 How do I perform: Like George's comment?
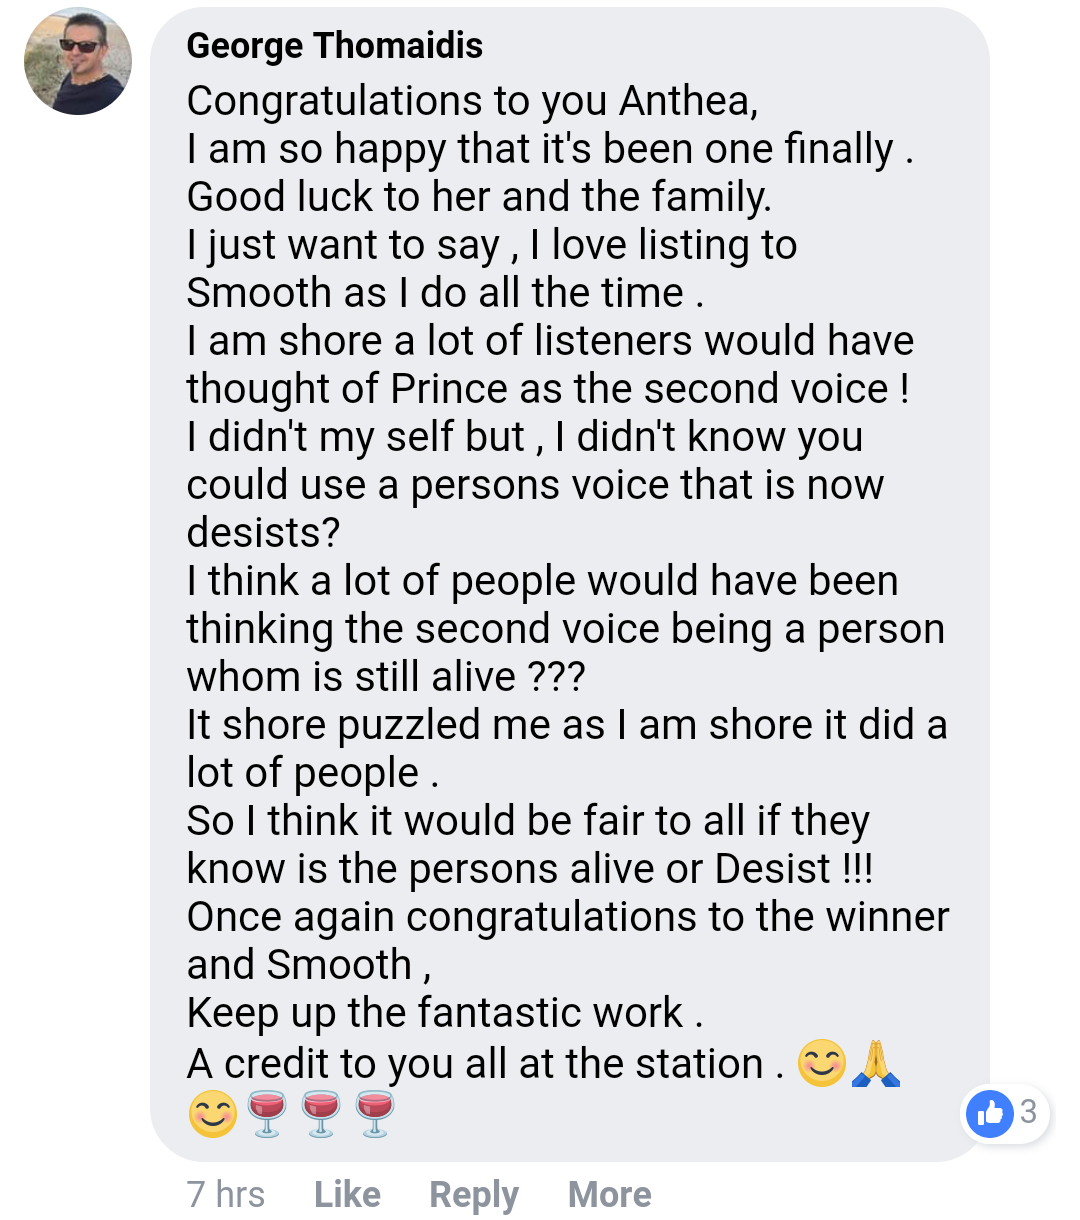347,1194
